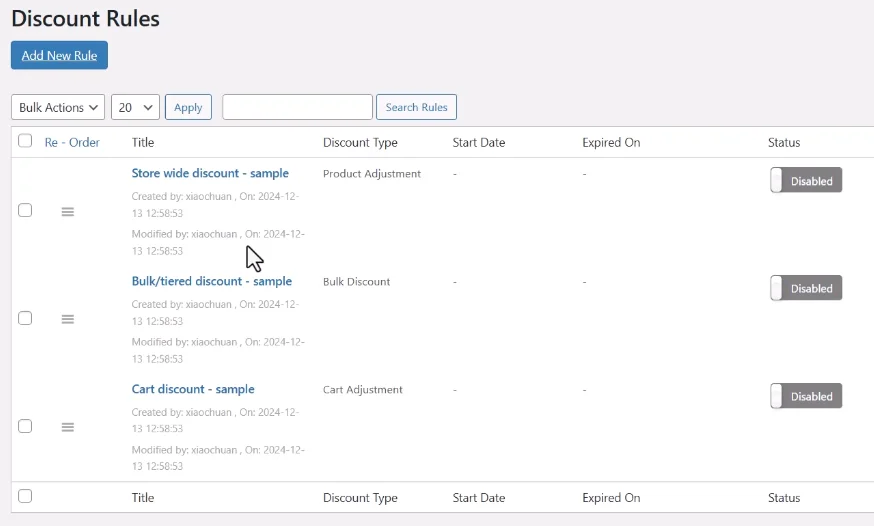Open the 20 per-page dropdown

[x=135, y=107]
